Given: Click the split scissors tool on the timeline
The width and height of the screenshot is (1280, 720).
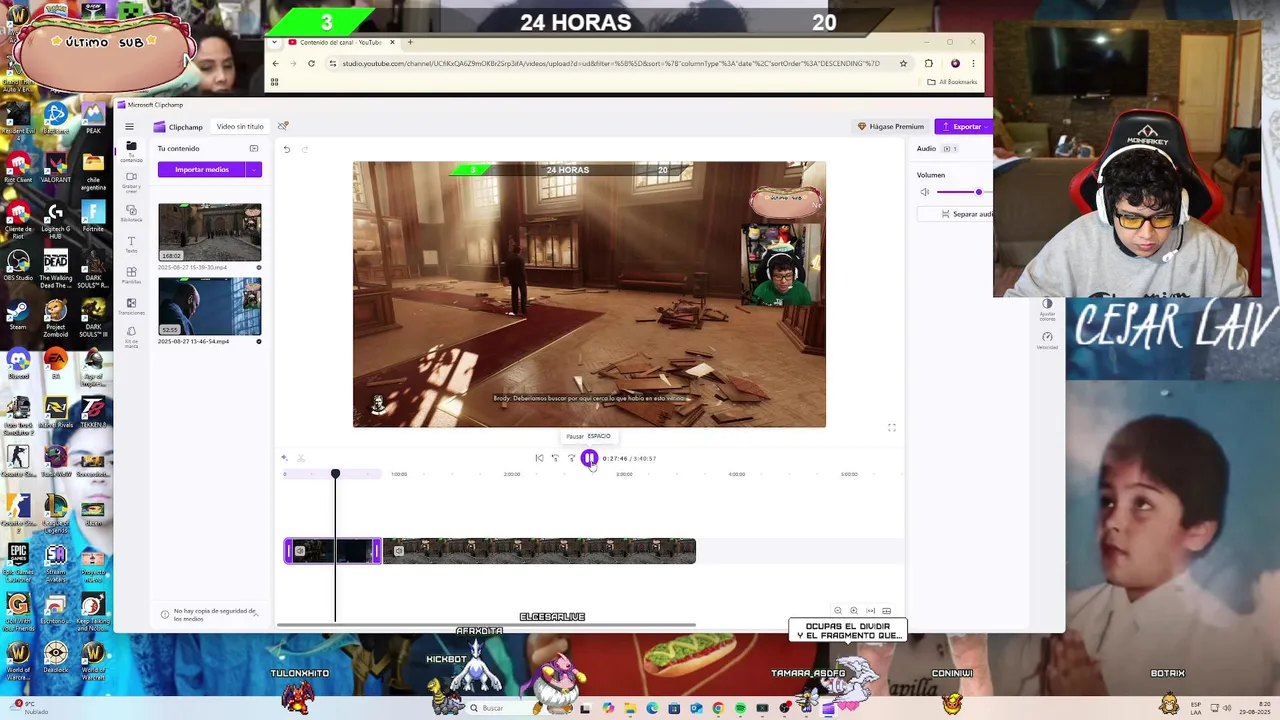Looking at the screenshot, I should (x=301, y=458).
